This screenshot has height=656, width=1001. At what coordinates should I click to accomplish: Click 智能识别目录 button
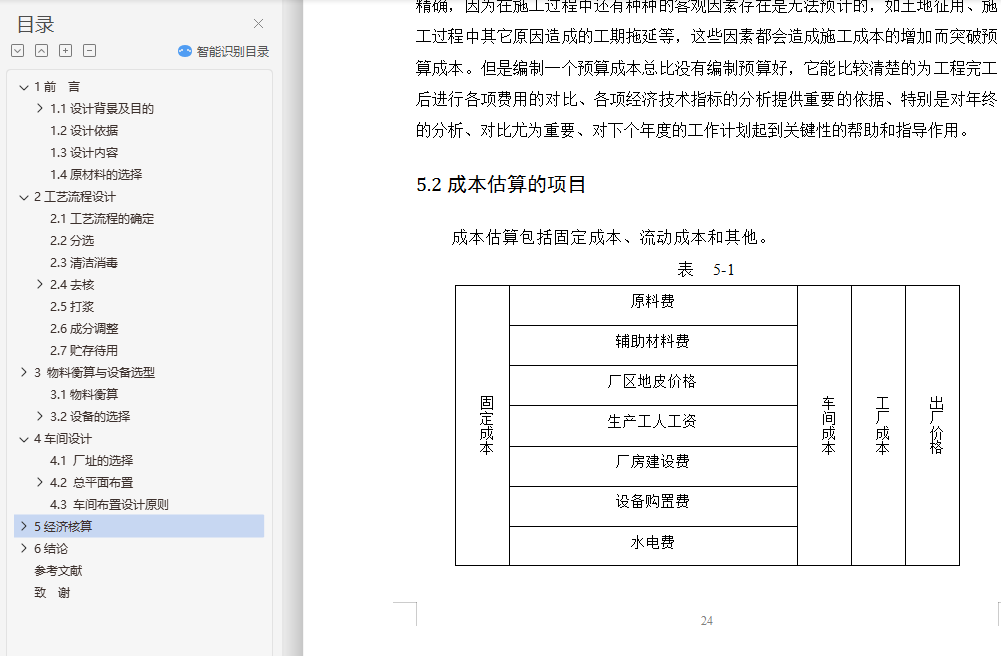pos(223,51)
